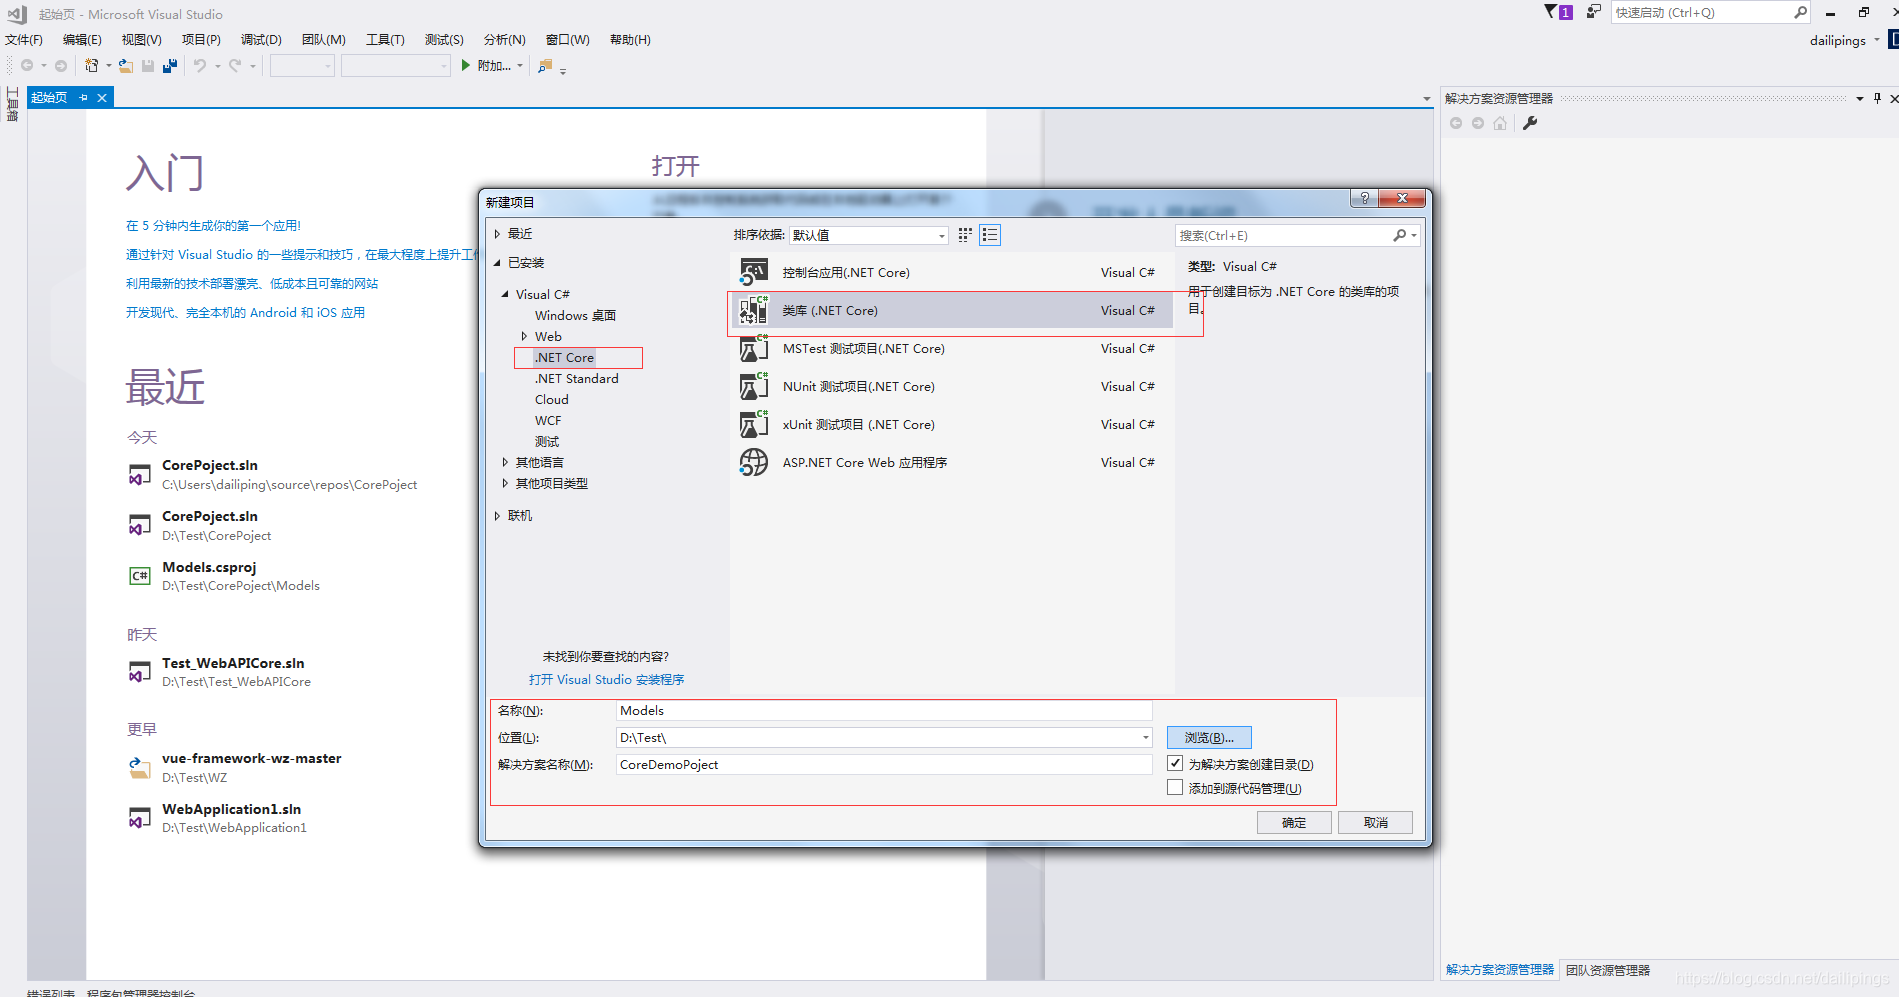The width and height of the screenshot is (1899, 997).
Task: Click the project Name input field
Action: pyautogui.click(x=884, y=710)
